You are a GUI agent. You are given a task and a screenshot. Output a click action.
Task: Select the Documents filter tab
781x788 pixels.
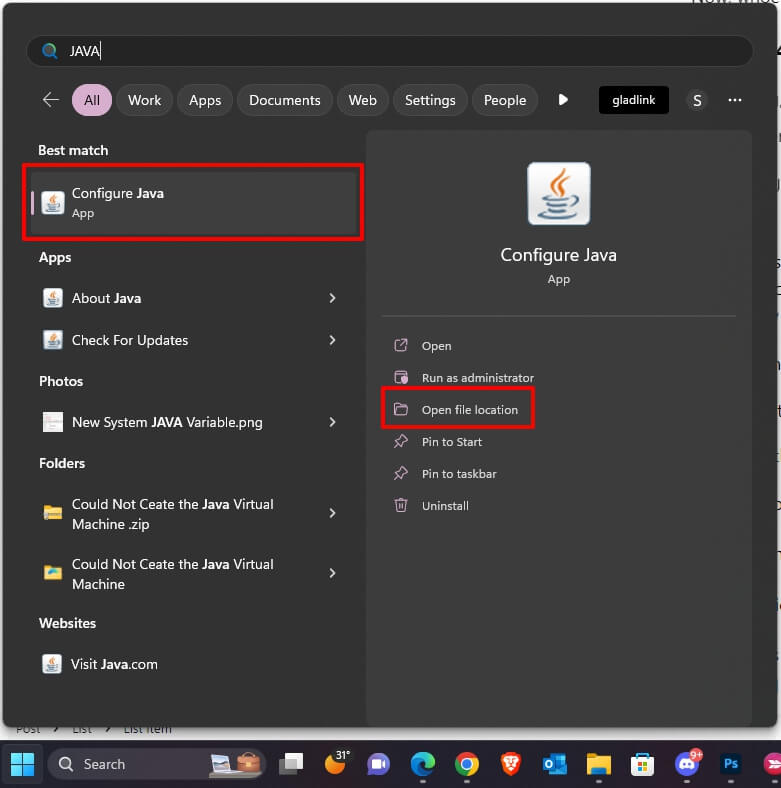tap(284, 100)
